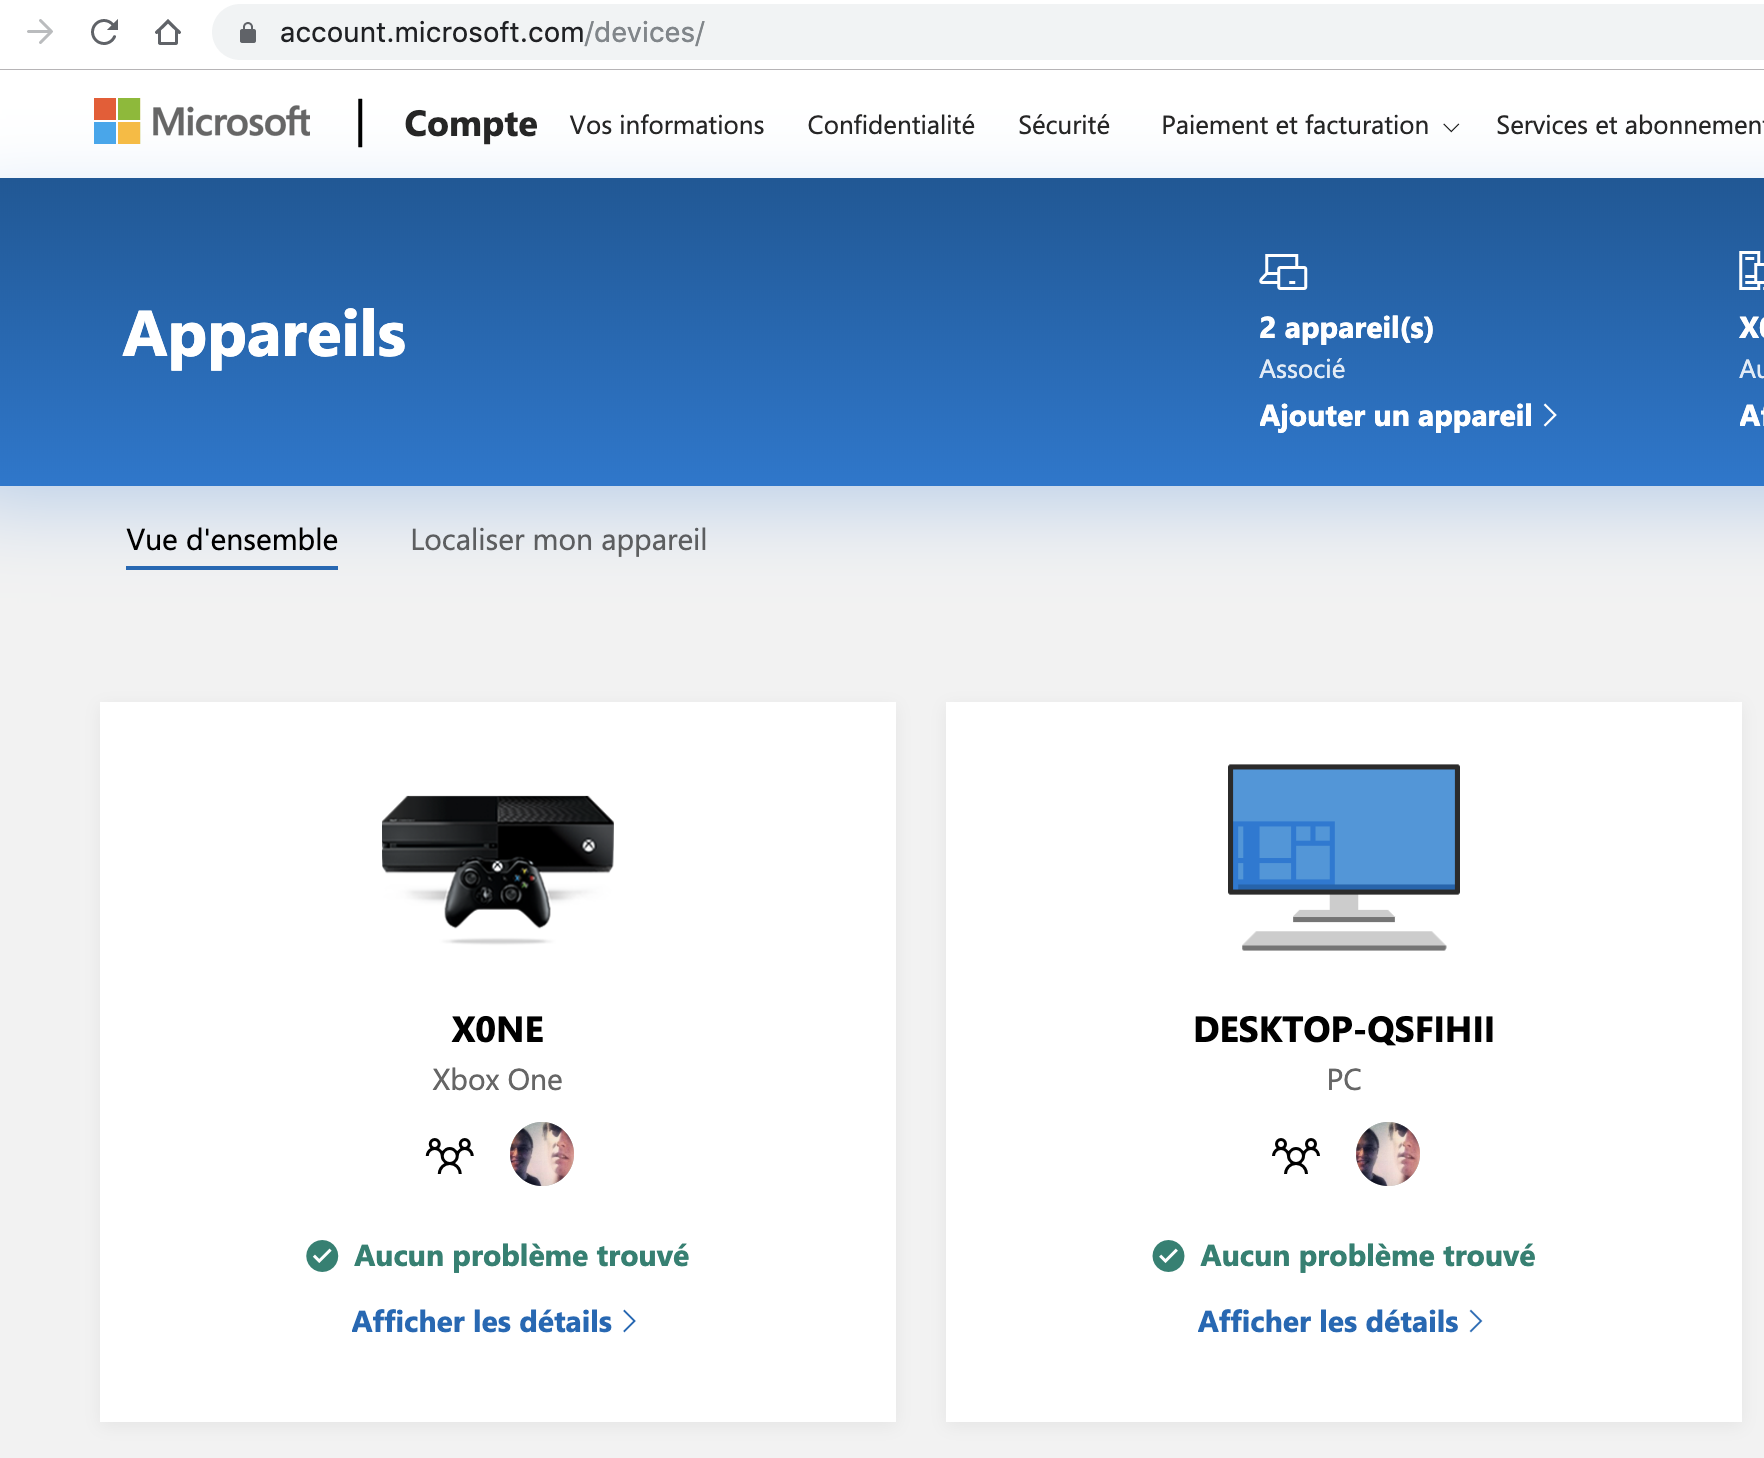Image resolution: width=1764 pixels, height=1458 pixels.
Task: Click family group icon under DESKTOP-QSFIHII
Action: 1296,1155
